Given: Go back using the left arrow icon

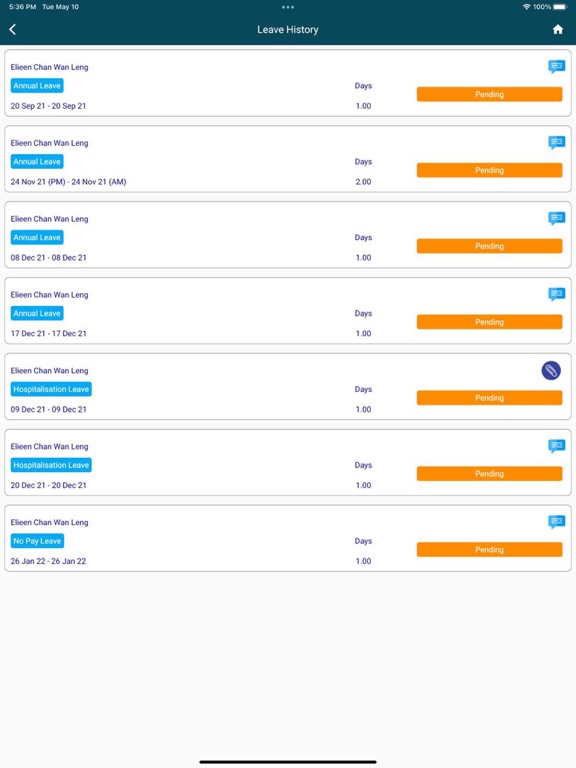Looking at the screenshot, I should tap(13, 29).
